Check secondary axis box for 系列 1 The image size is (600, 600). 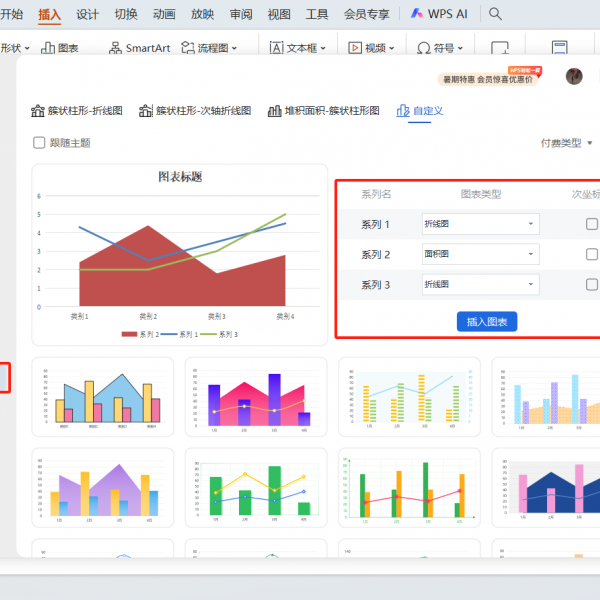point(592,224)
